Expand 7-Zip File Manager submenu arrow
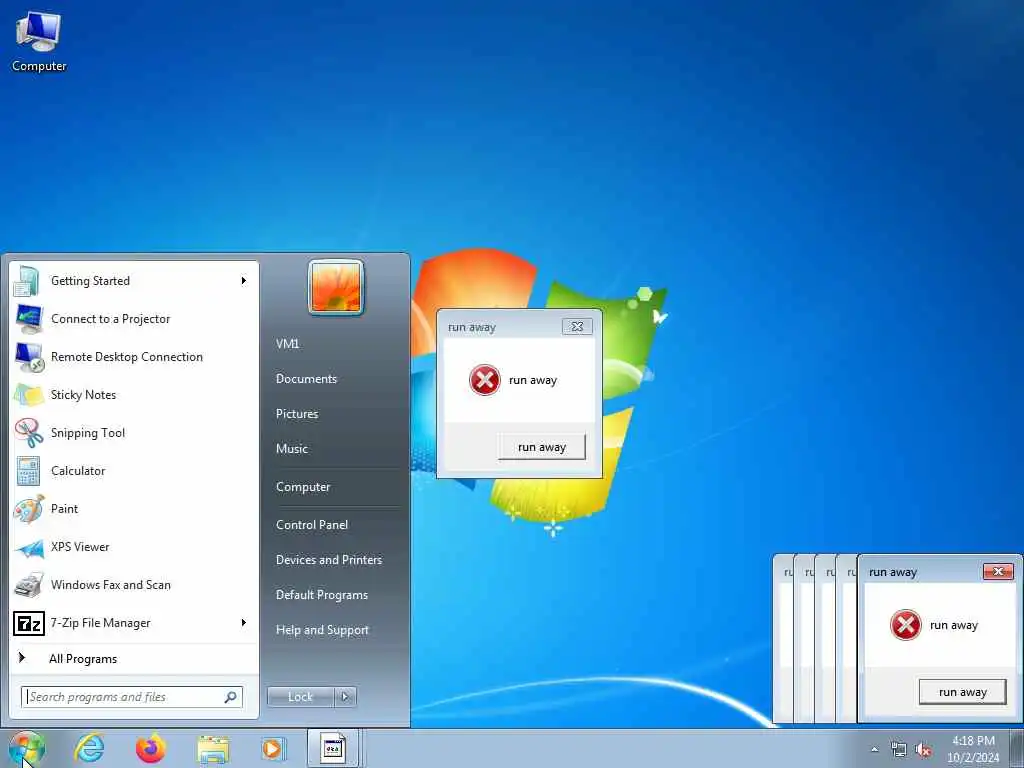 (244, 622)
